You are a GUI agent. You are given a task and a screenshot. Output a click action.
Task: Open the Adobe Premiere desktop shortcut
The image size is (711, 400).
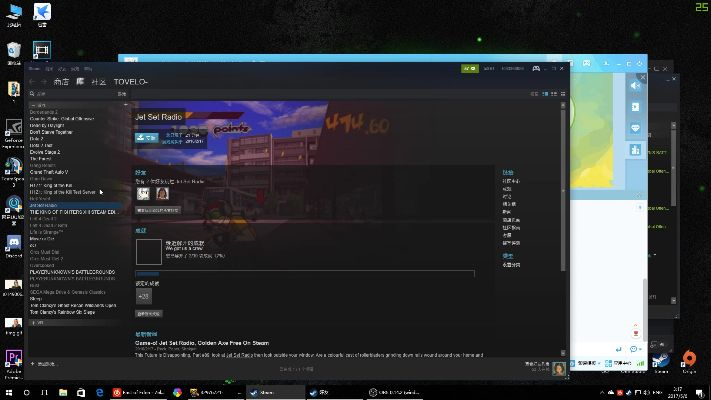[x=14, y=364]
